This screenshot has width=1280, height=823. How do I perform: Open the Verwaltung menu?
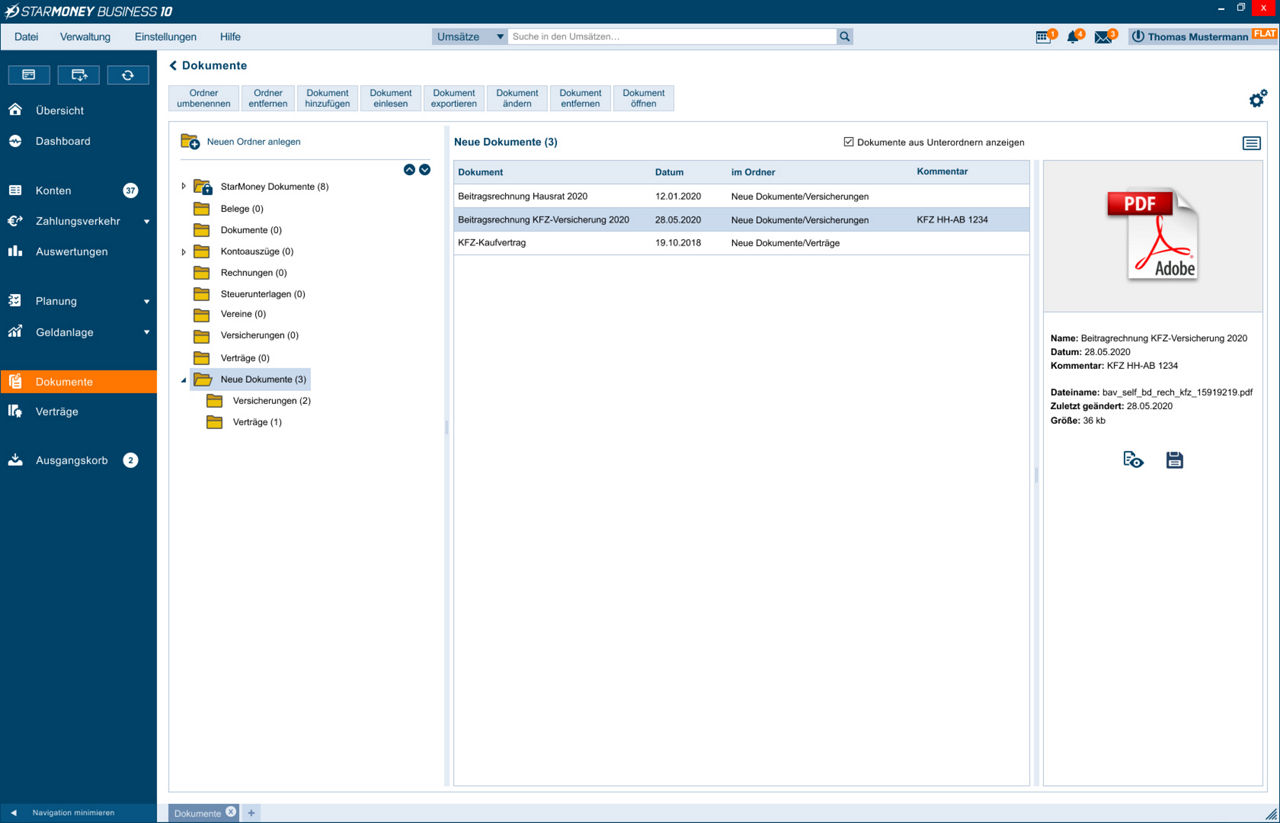pos(85,37)
